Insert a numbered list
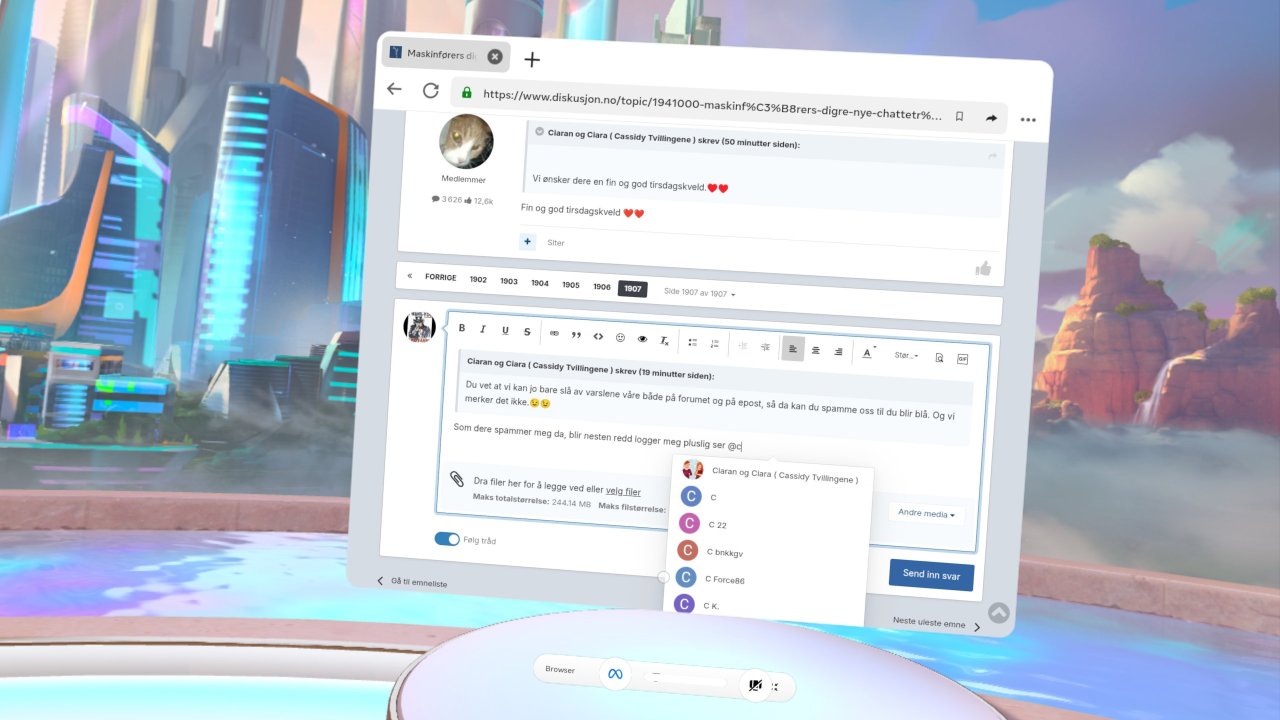Image resolution: width=1280 pixels, height=720 pixels. point(715,344)
